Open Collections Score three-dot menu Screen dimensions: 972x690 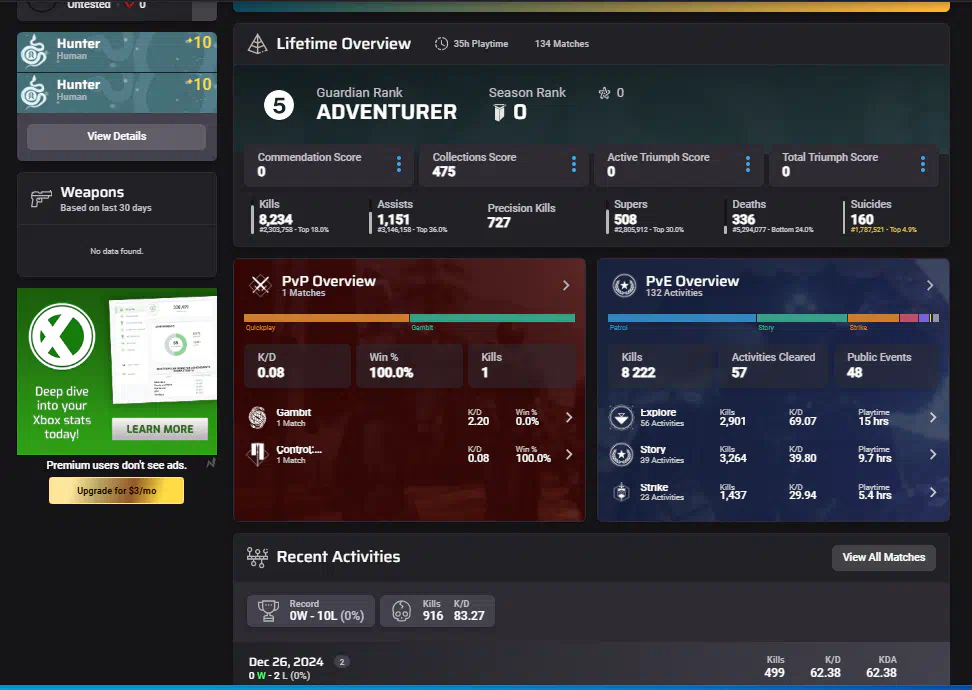(573, 164)
